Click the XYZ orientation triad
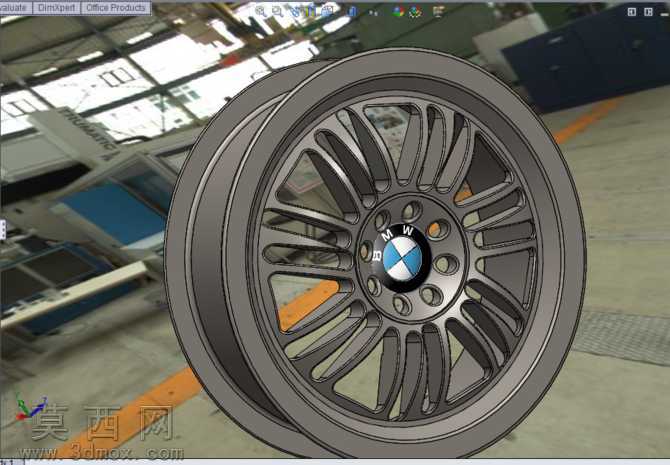Viewport: 670px width, 465px height. 30,407
